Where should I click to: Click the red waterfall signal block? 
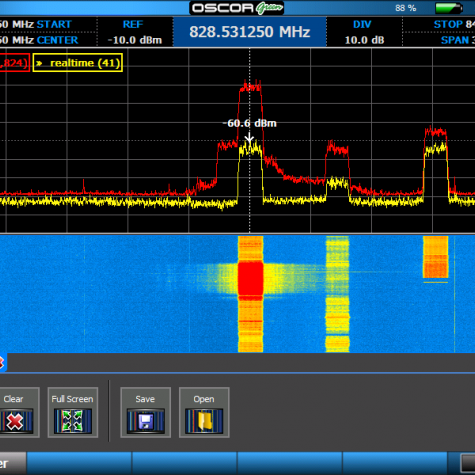point(251,278)
